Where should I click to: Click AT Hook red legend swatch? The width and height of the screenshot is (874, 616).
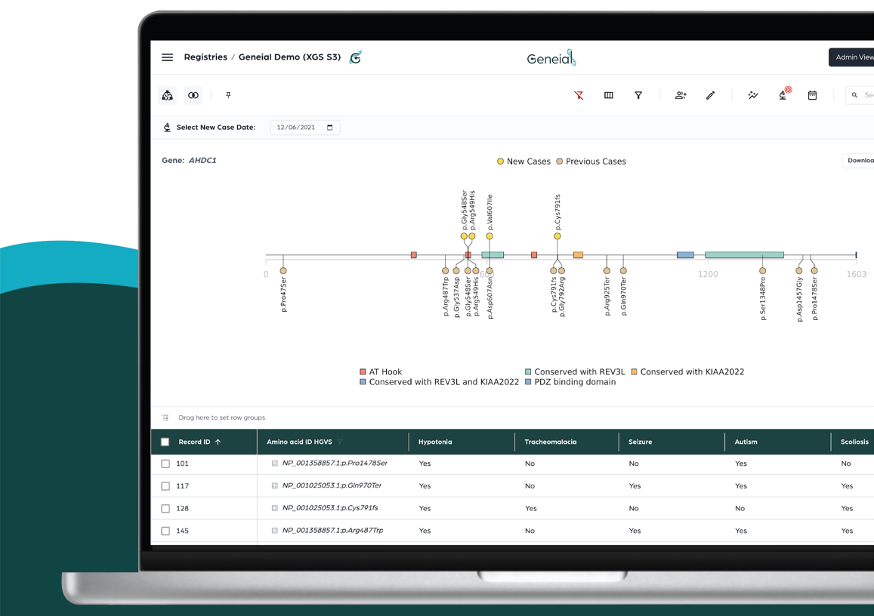tap(363, 372)
